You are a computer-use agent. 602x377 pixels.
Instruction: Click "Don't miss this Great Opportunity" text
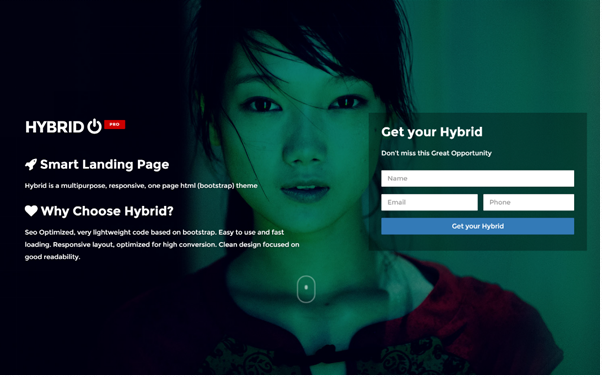coord(436,153)
